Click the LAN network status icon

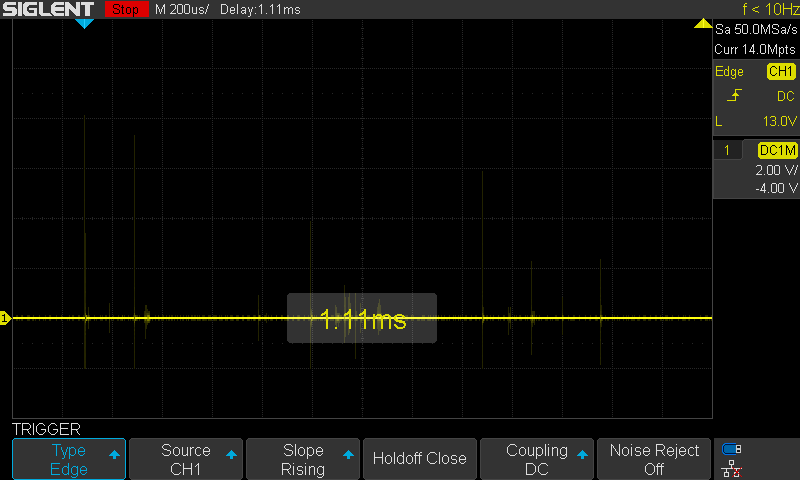pos(732,469)
